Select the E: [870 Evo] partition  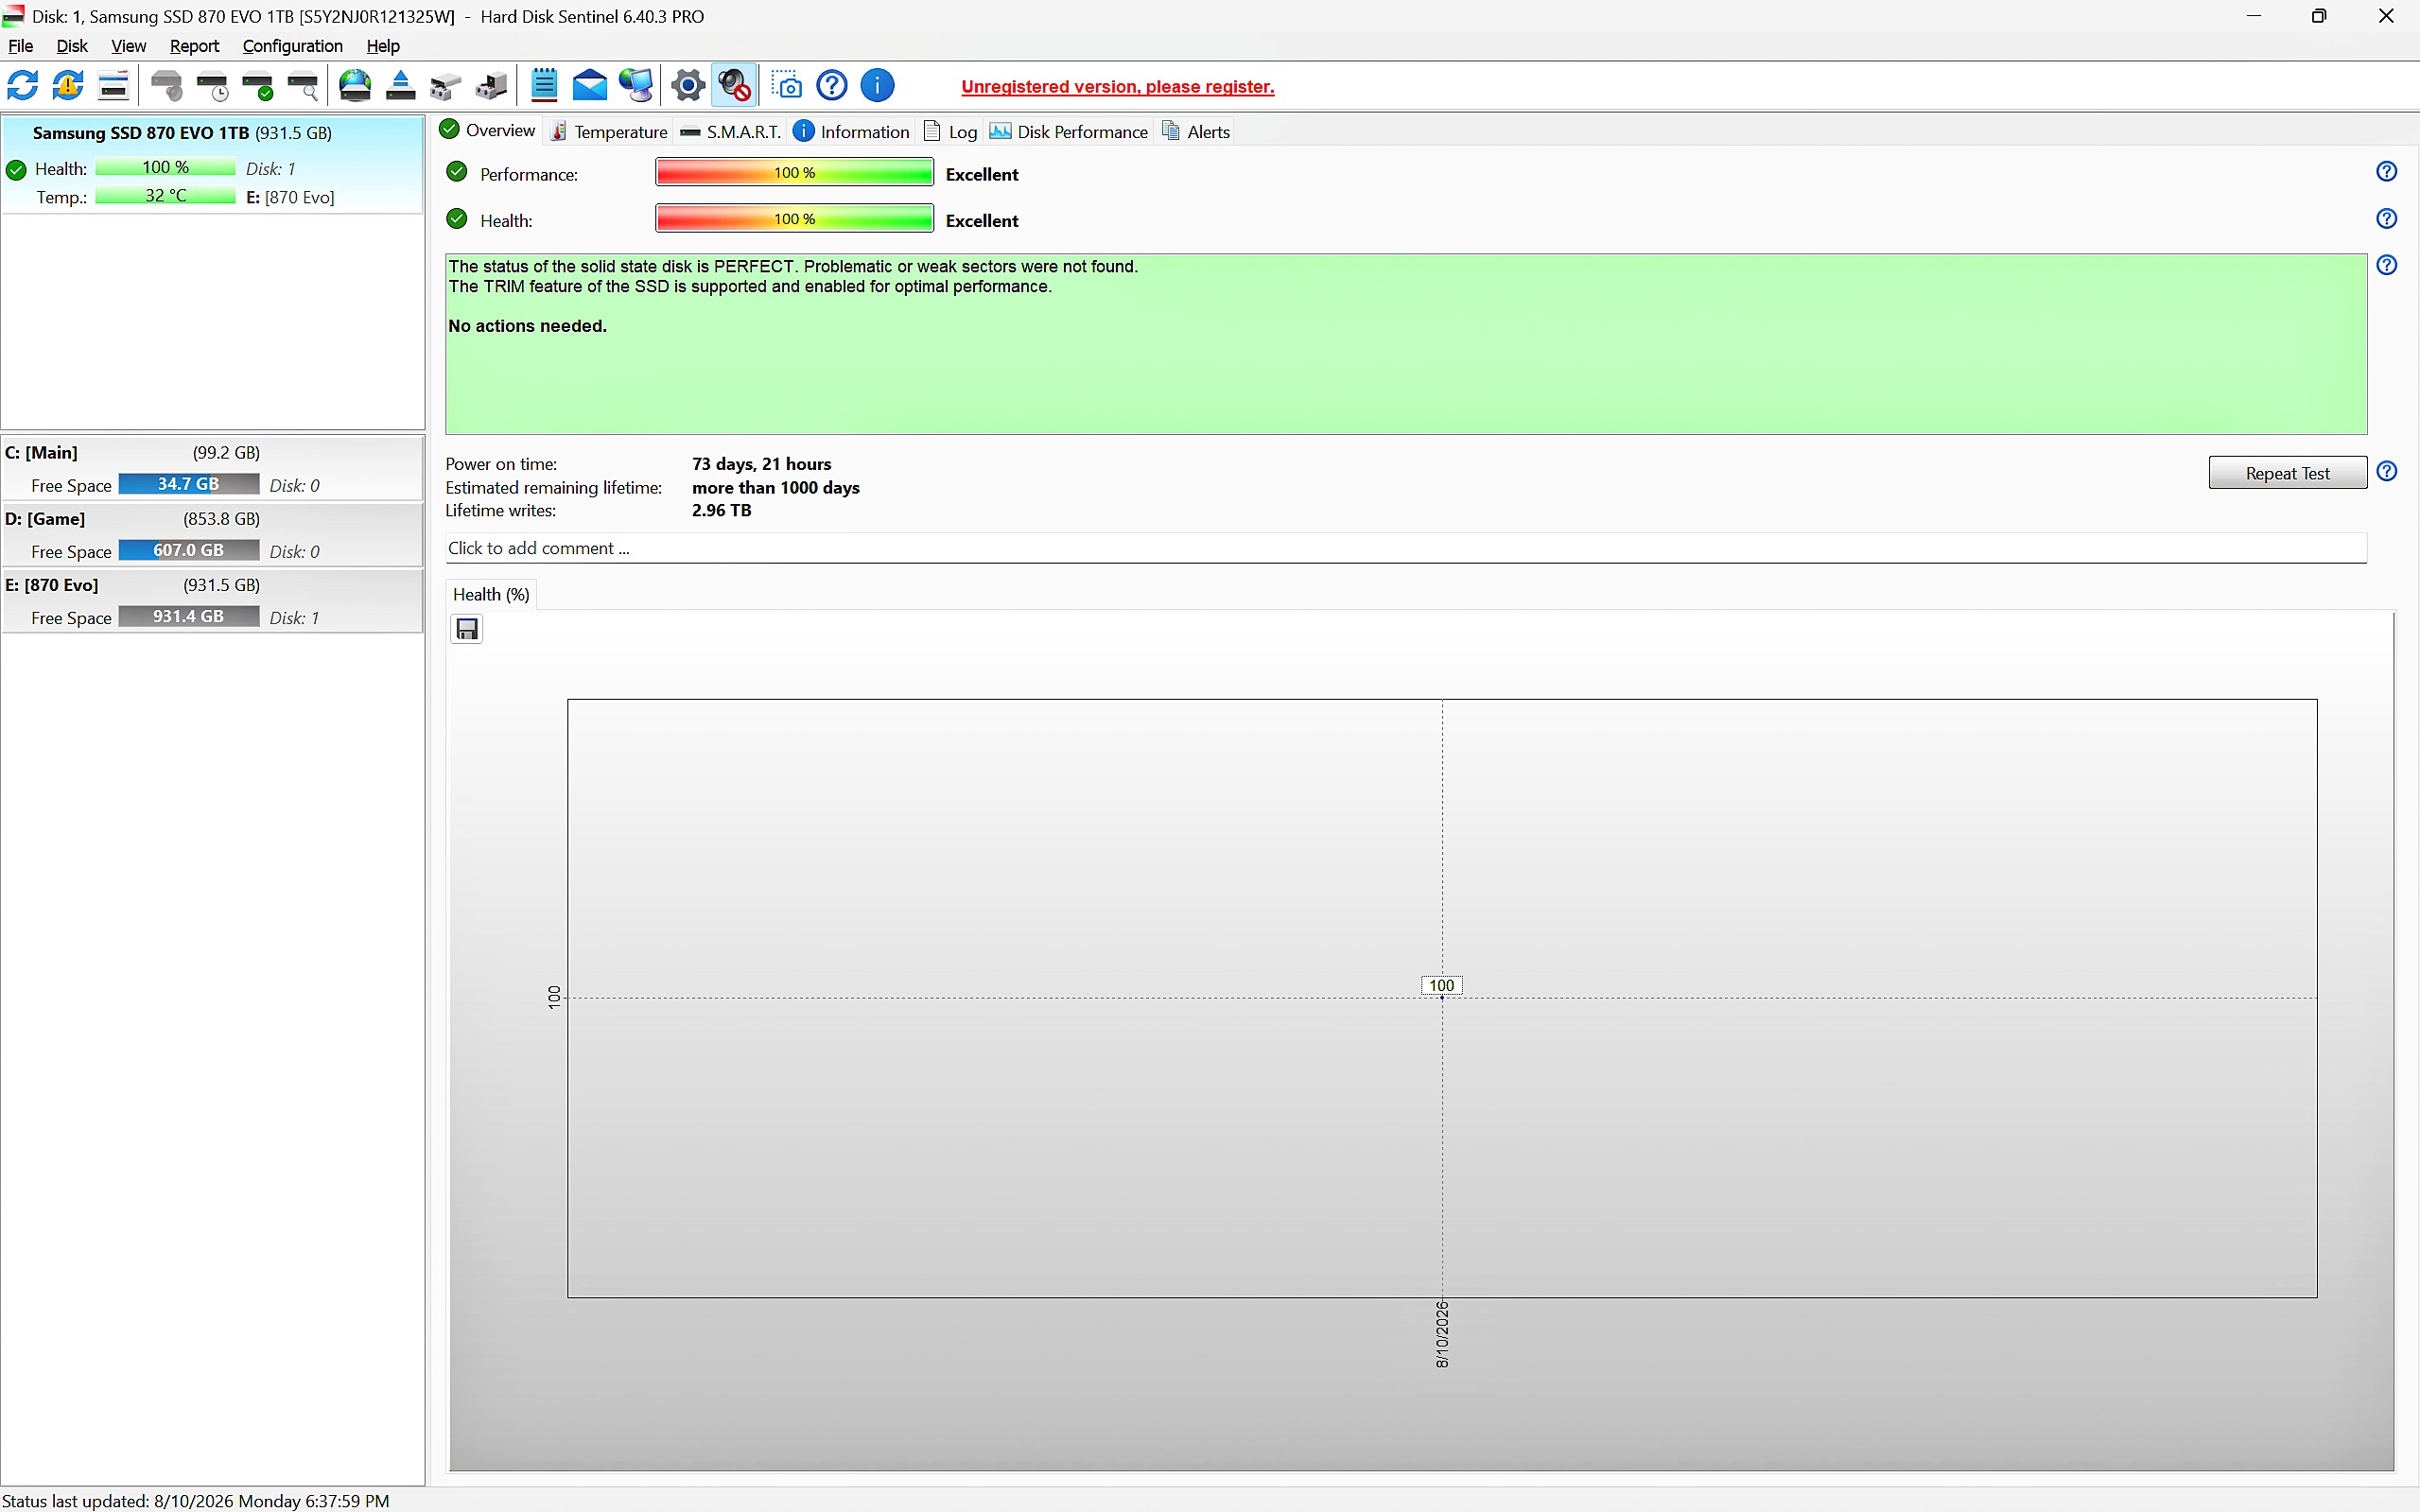213,601
